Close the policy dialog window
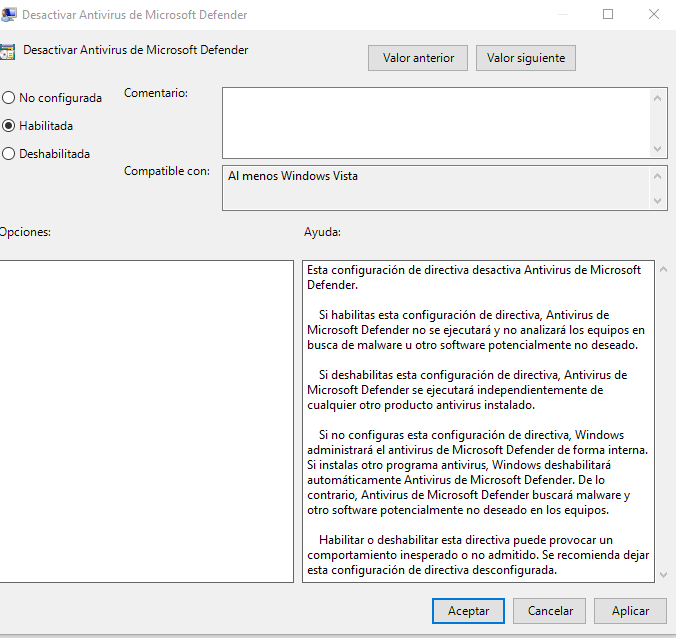Screen dimensions: 676x638 pos(654,15)
